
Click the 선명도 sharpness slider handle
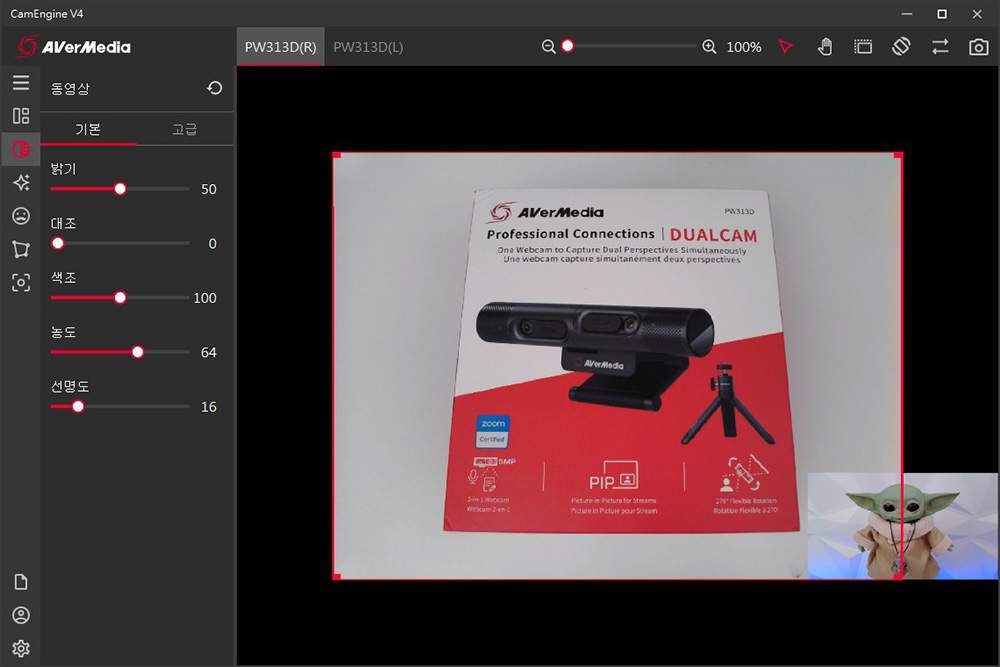point(78,406)
